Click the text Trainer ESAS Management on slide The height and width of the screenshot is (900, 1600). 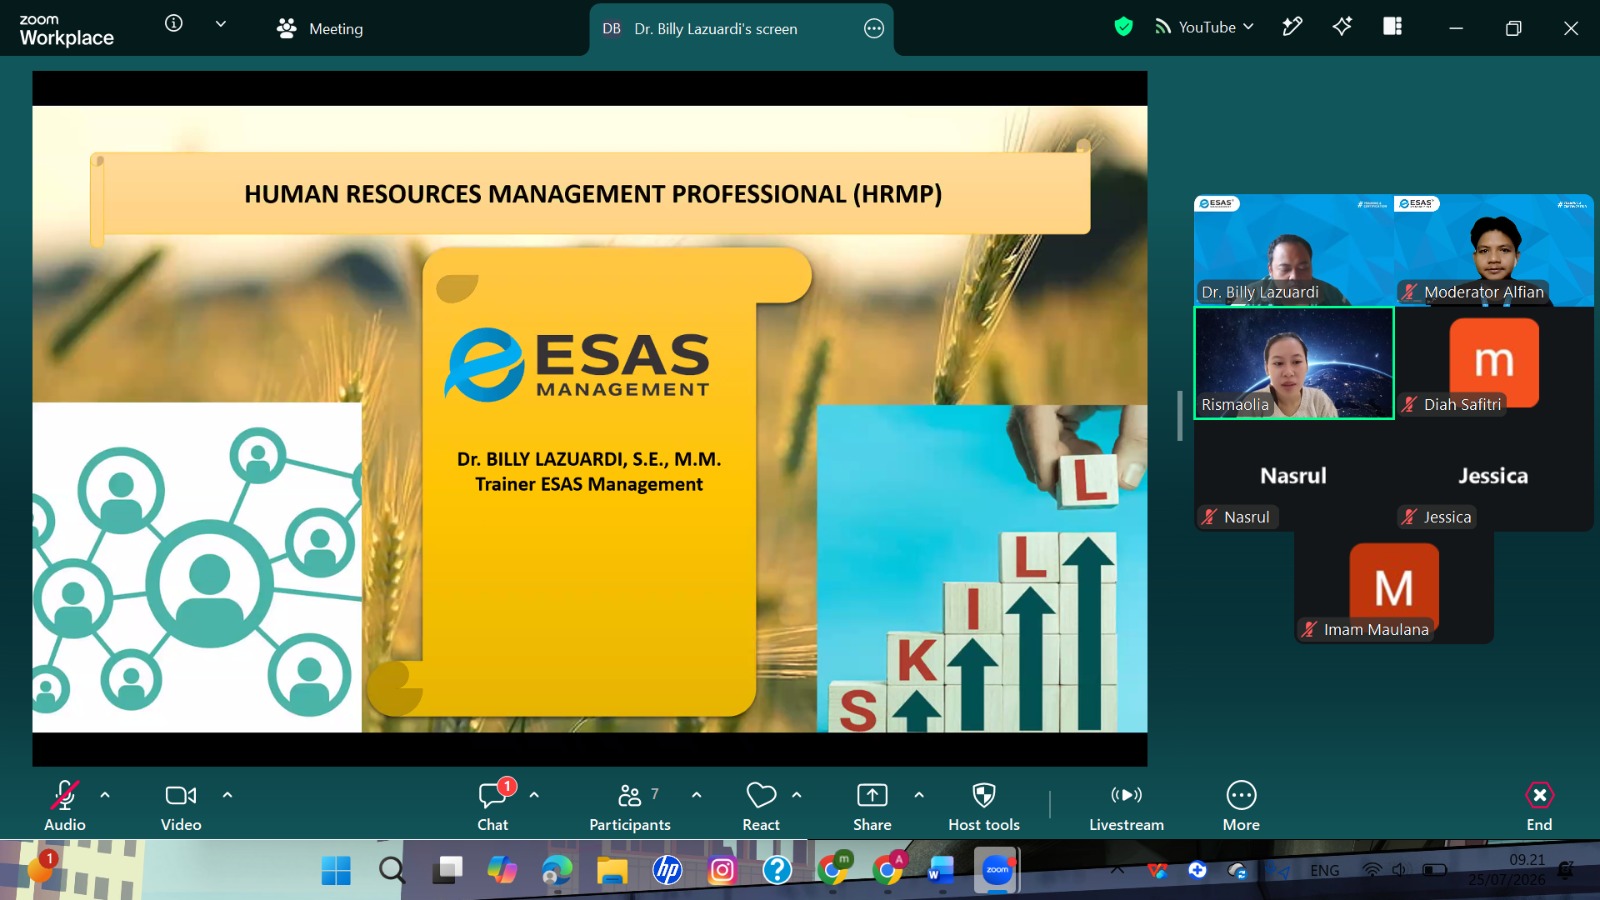click(589, 484)
